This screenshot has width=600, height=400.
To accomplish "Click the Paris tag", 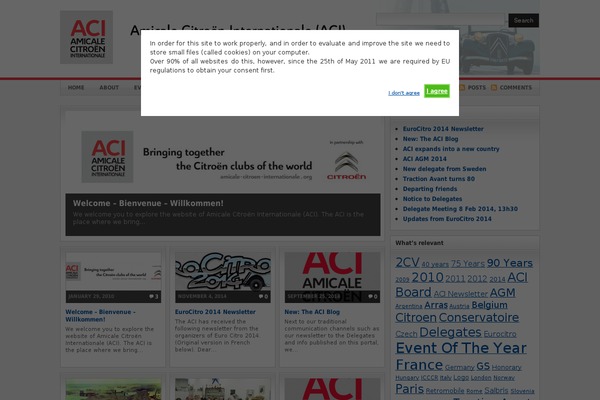I will tap(409, 389).
